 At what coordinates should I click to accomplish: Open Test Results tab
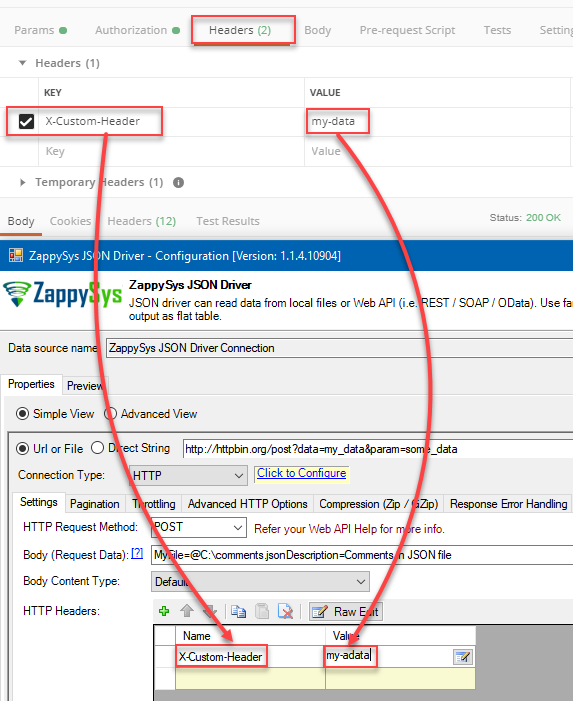click(228, 221)
